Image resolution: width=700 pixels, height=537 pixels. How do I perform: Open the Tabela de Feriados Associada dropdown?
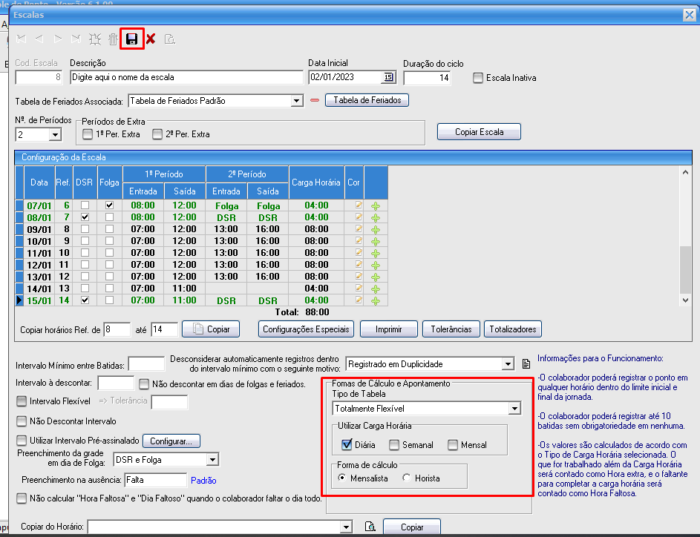click(x=296, y=101)
